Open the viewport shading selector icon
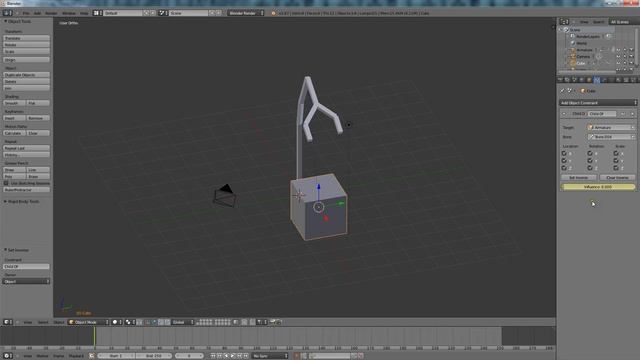This screenshot has width=640, height=360. [117, 322]
